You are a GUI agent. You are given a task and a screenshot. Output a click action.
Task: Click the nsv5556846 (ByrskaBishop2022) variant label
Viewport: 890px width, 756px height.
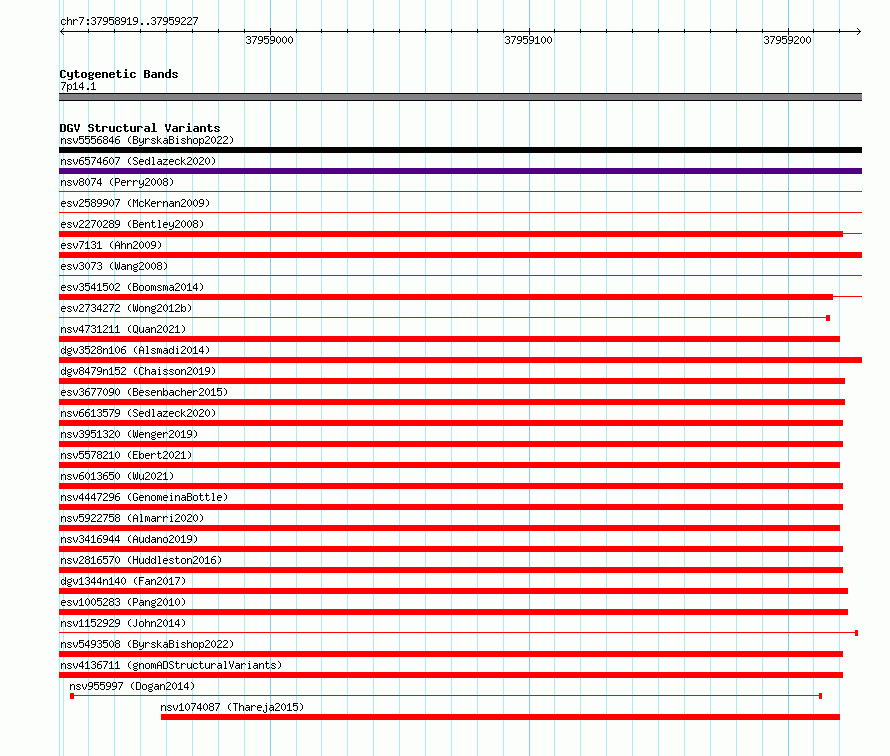click(147, 140)
